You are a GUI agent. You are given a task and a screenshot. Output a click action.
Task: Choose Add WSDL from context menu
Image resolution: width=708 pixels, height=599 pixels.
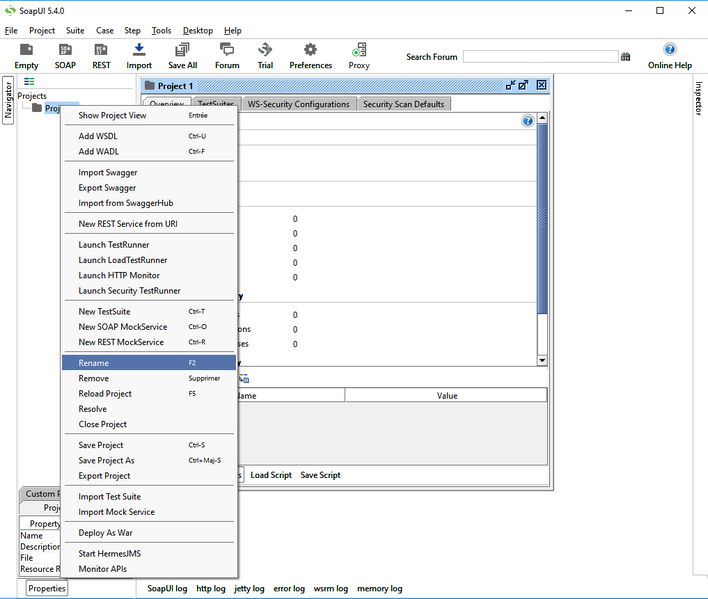pyautogui.click(x=149, y=136)
